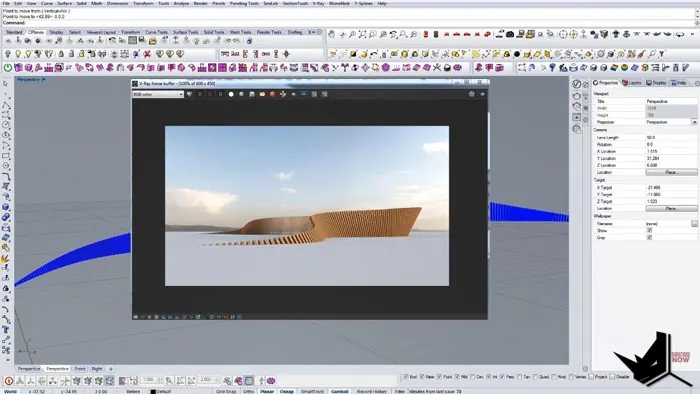Open the Render menu
This screenshot has width=700, height=394.
point(200,3)
